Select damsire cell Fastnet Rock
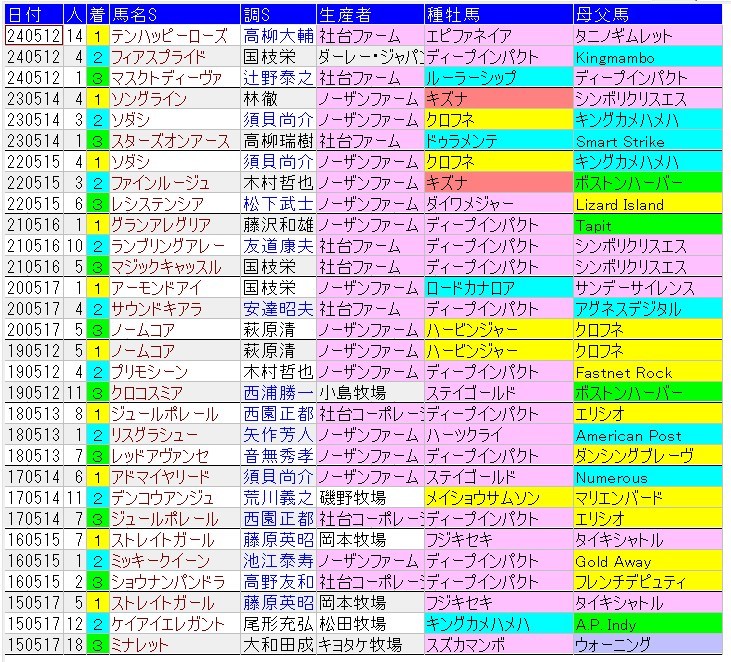 [648, 372]
